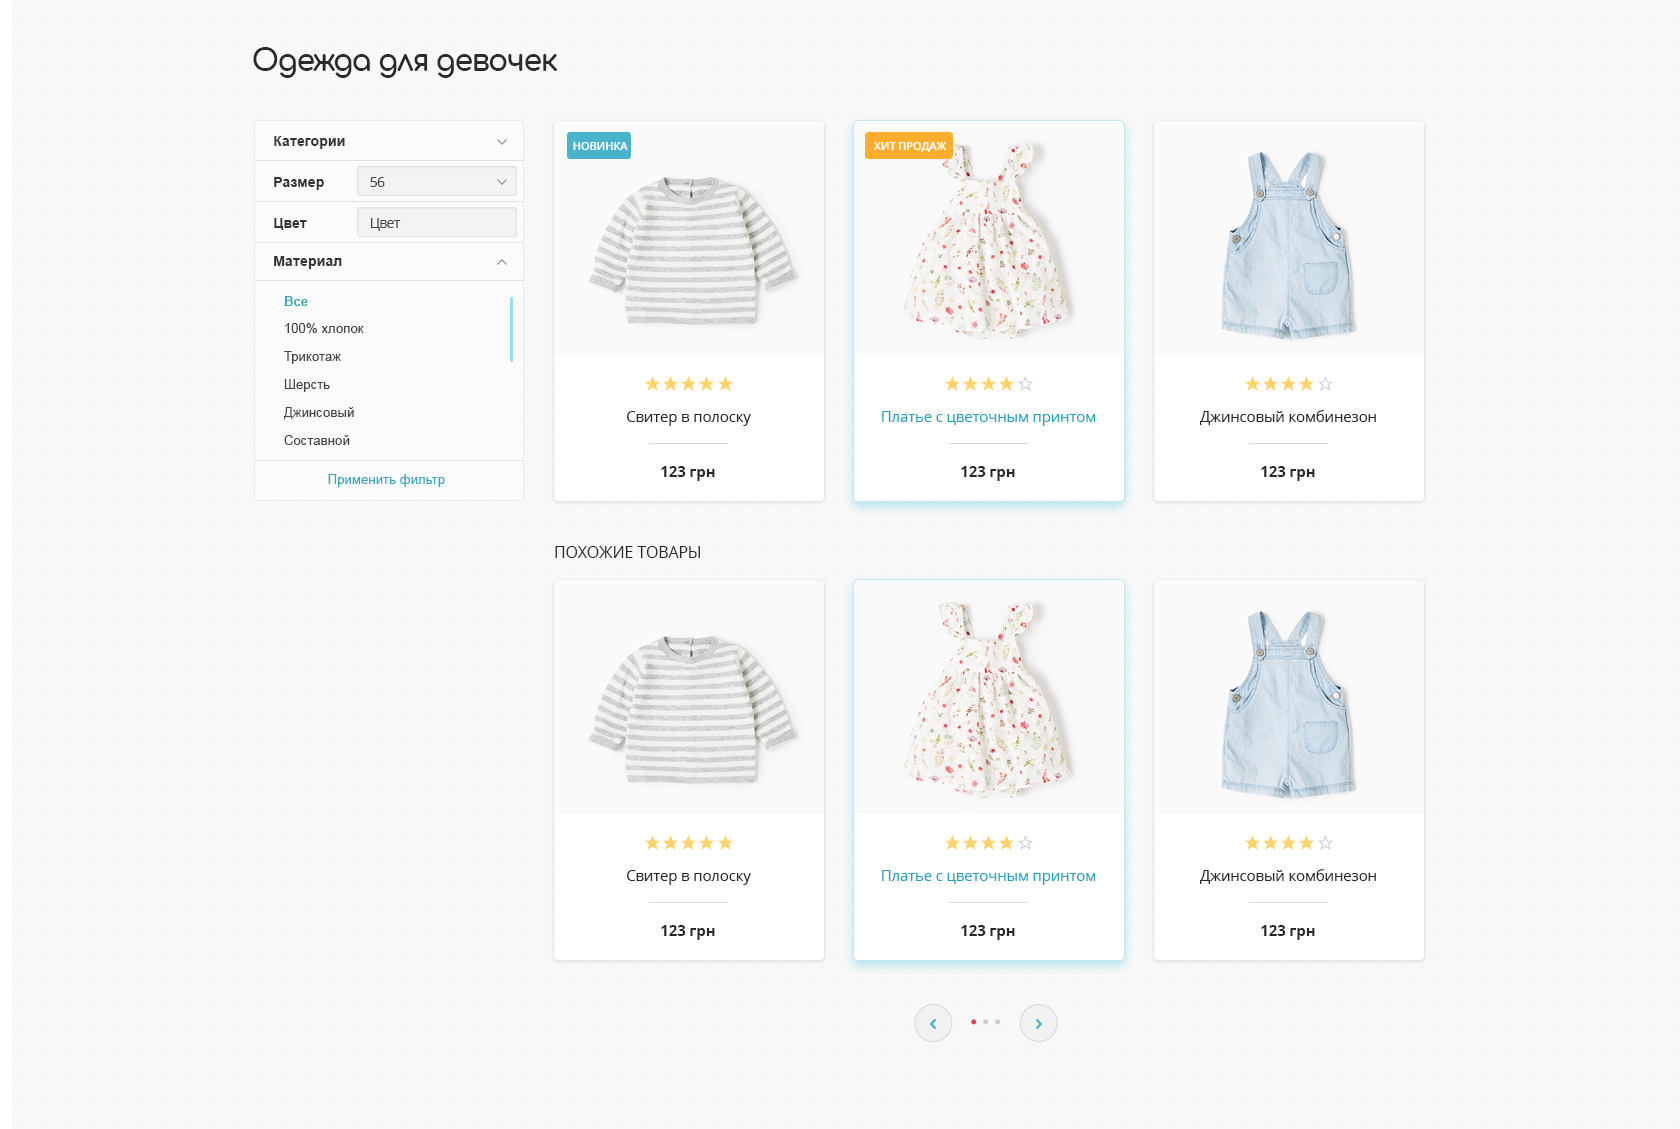
Task: Select the Составной material option
Action: pyautogui.click(x=317, y=441)
